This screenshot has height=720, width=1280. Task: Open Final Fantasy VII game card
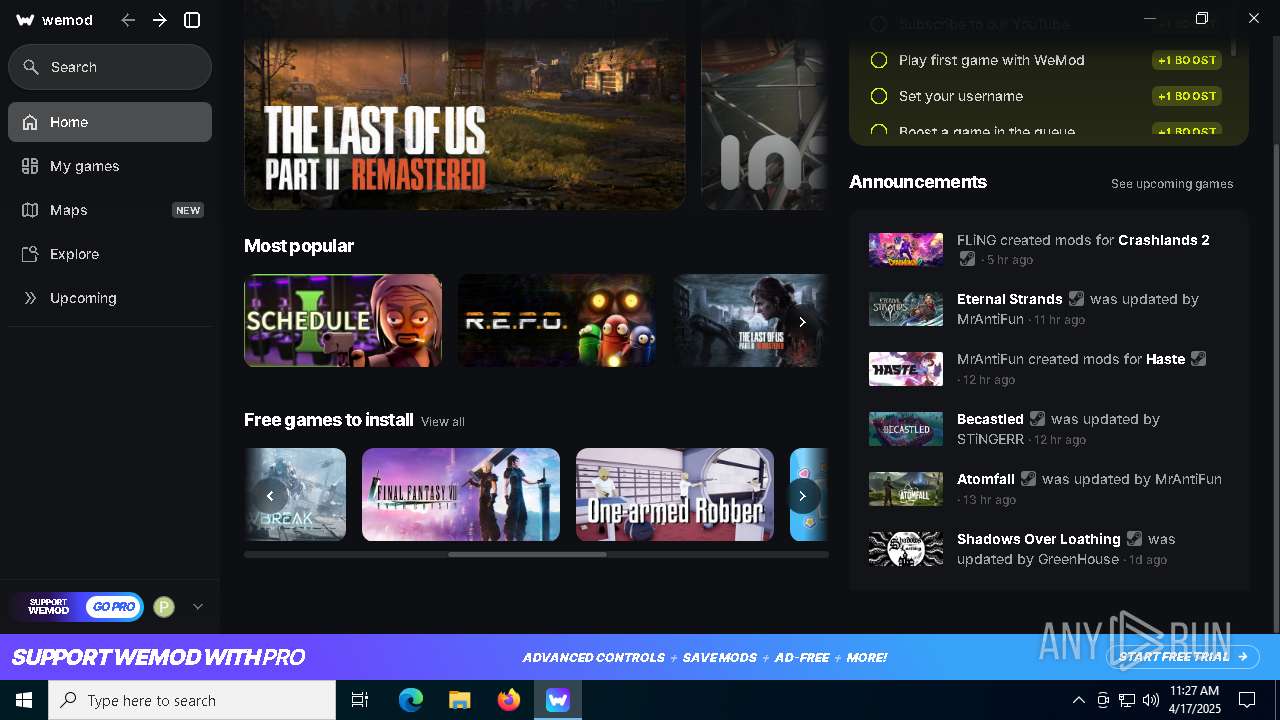click(461, 495)
